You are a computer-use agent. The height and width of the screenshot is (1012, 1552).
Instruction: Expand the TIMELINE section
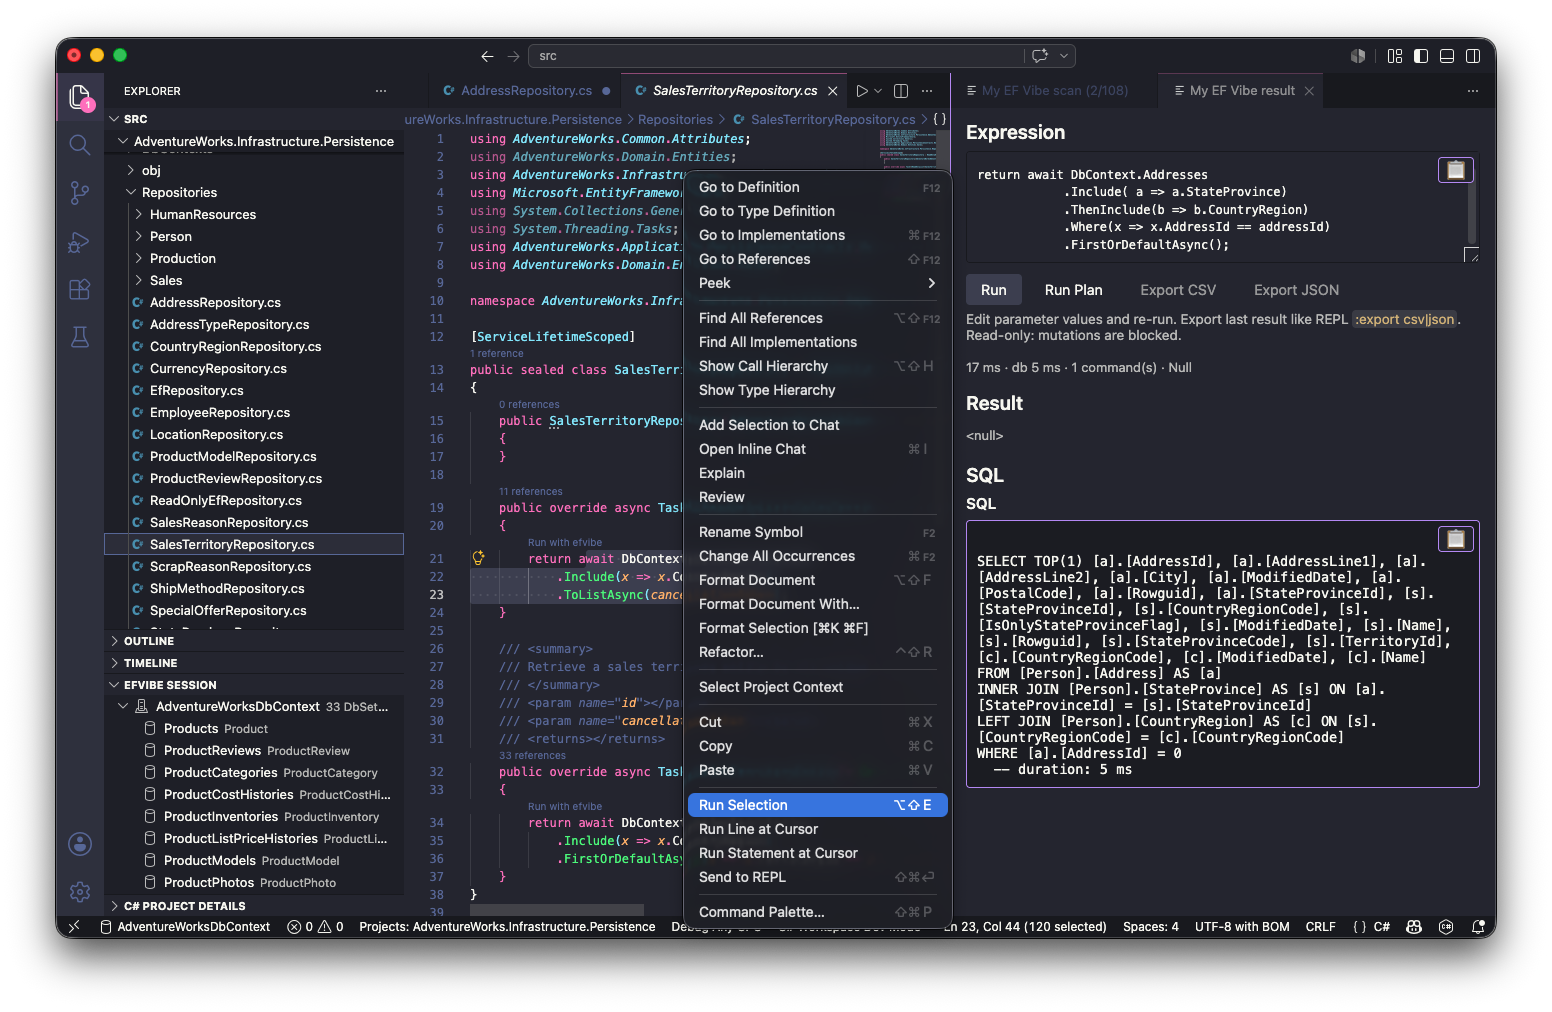[254, 663]
